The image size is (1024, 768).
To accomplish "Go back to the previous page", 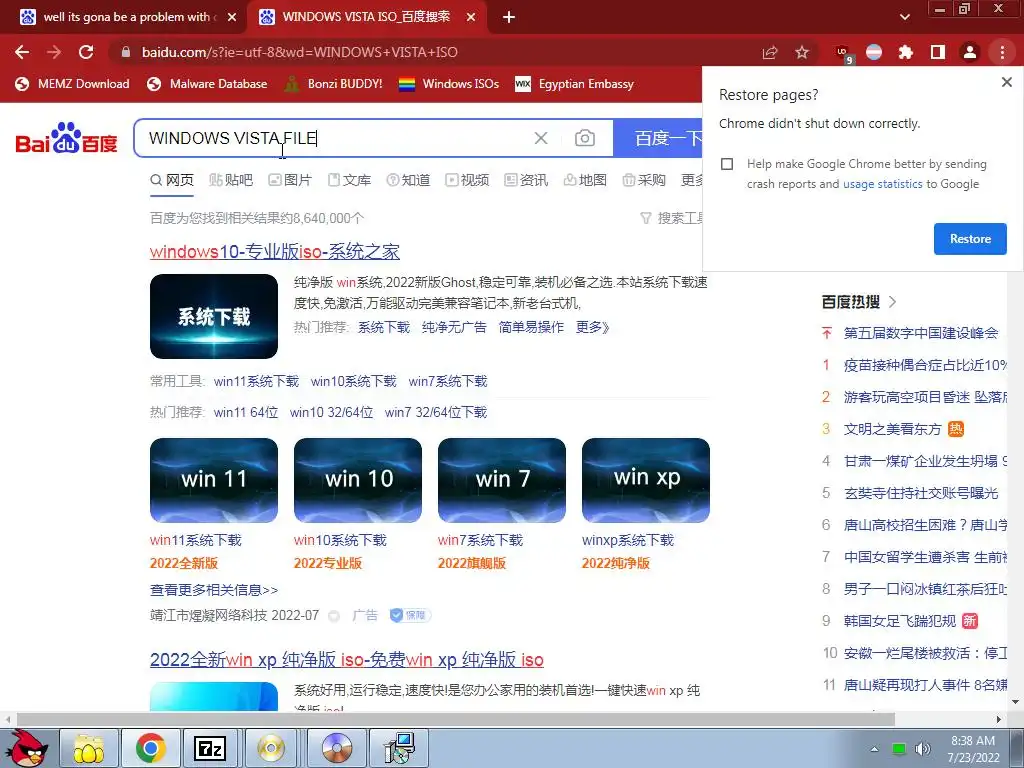I will pos(22,52).
